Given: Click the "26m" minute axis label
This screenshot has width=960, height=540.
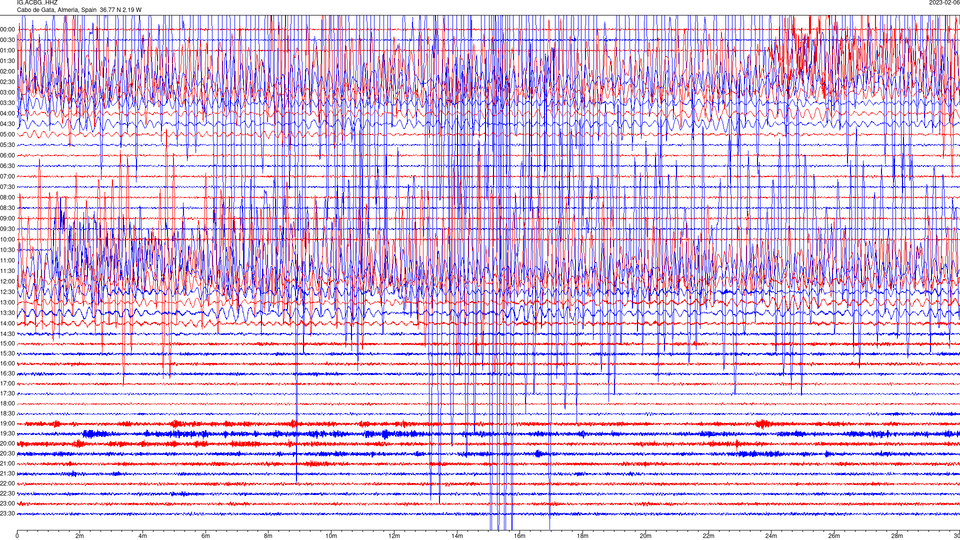Looking at the screenshot, I should point(834,536).
